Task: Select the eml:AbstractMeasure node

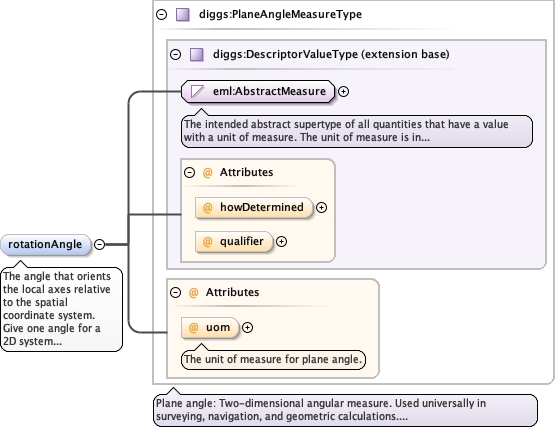Action: point(258,91)
